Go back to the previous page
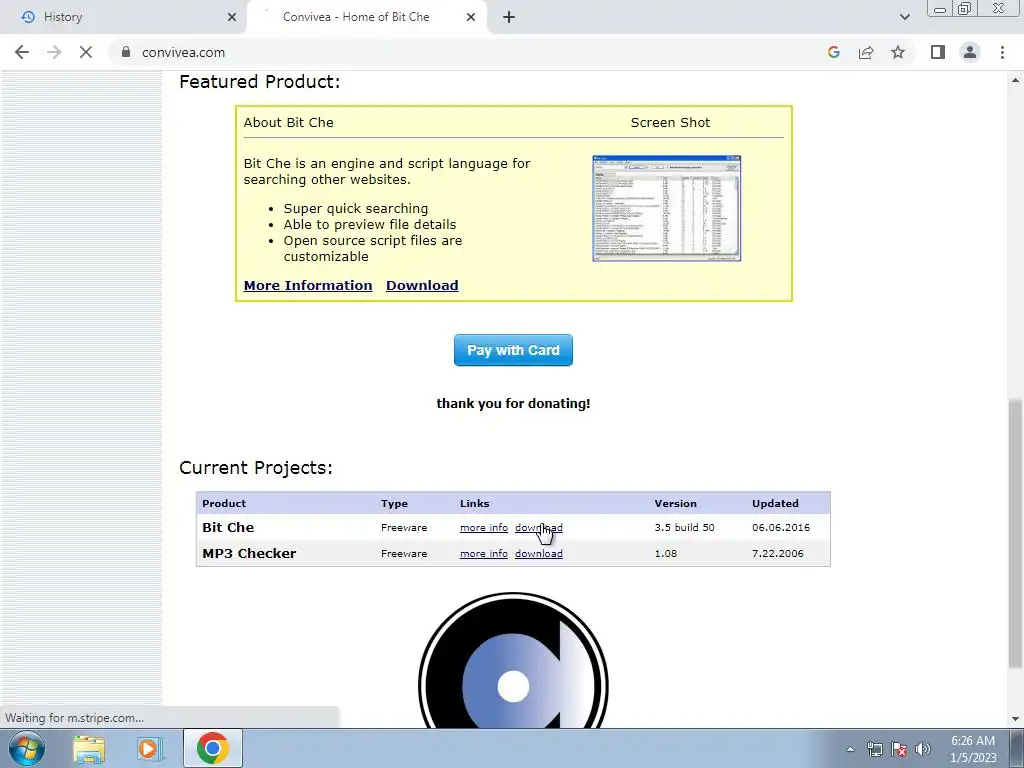 click(22, 52)
